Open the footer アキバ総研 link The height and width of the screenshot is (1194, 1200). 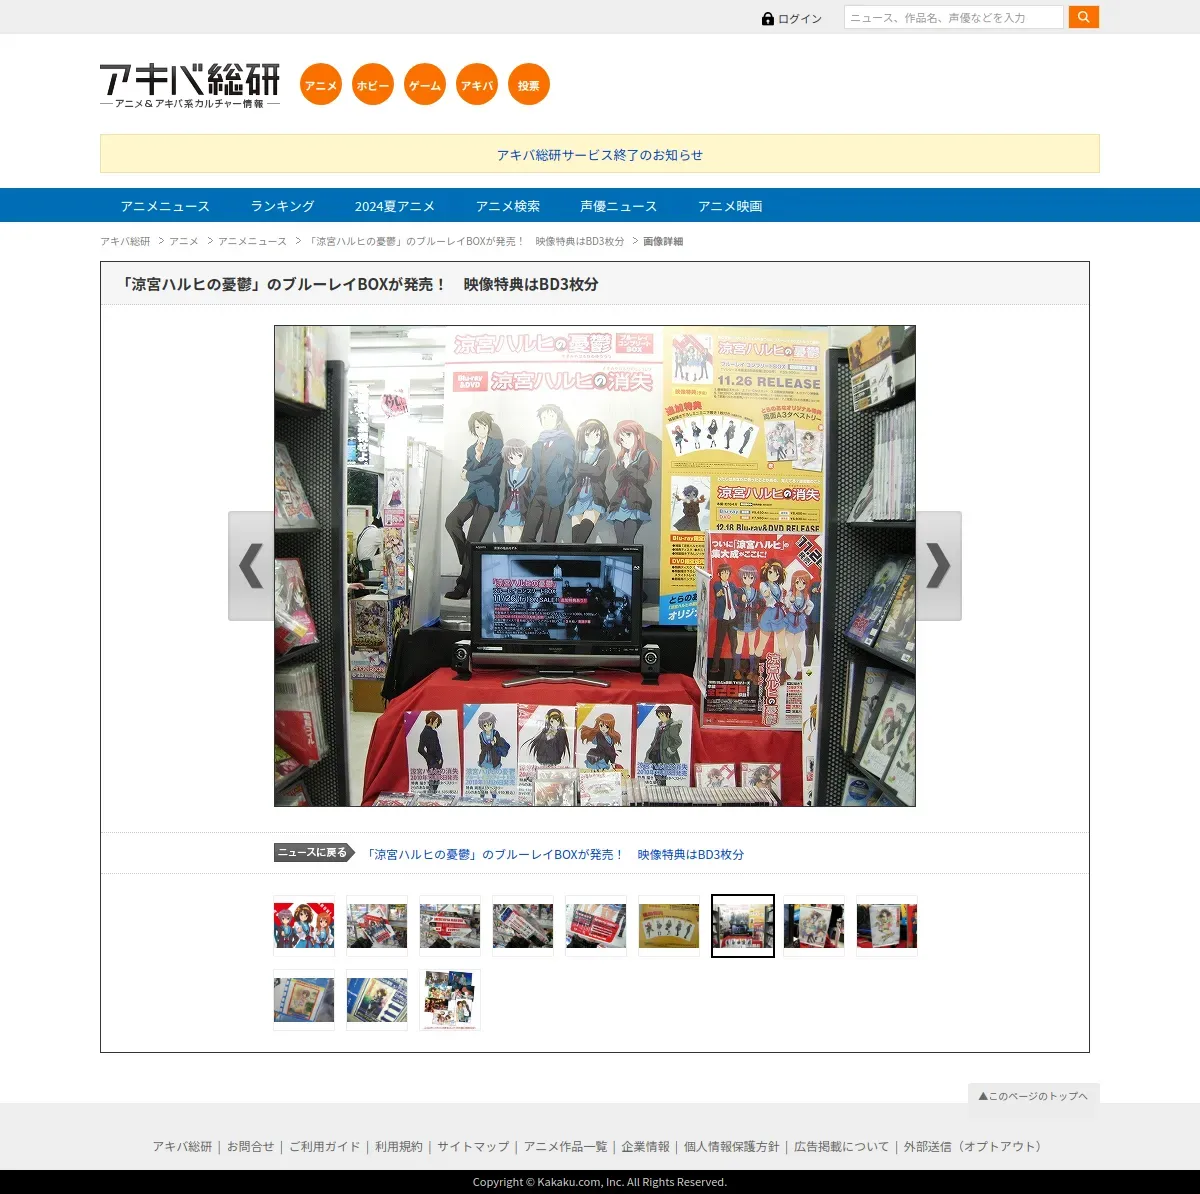(182, 1147)
